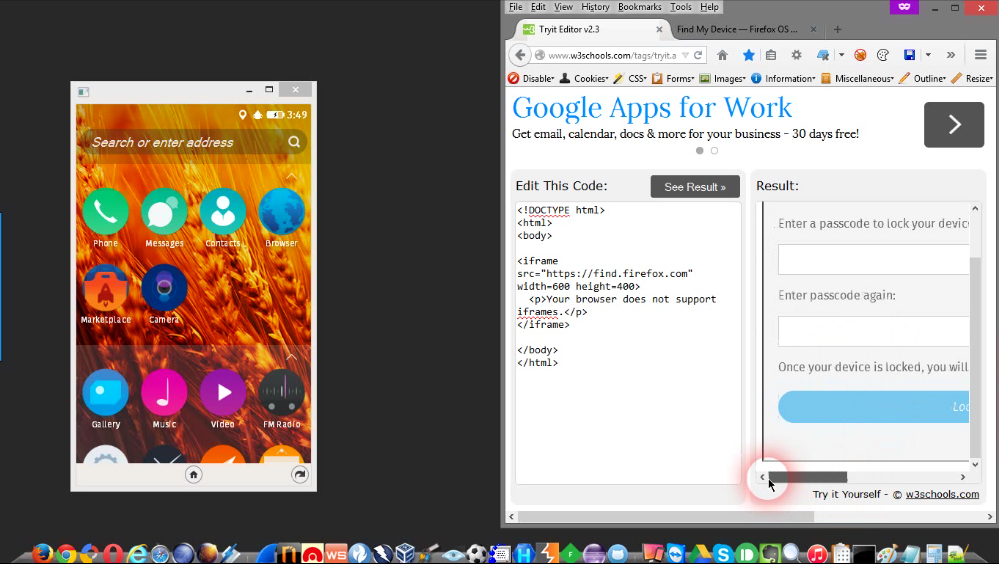Open the Edit menu
The height and width of the screenshot is (564, 999).
pos(538,7)
